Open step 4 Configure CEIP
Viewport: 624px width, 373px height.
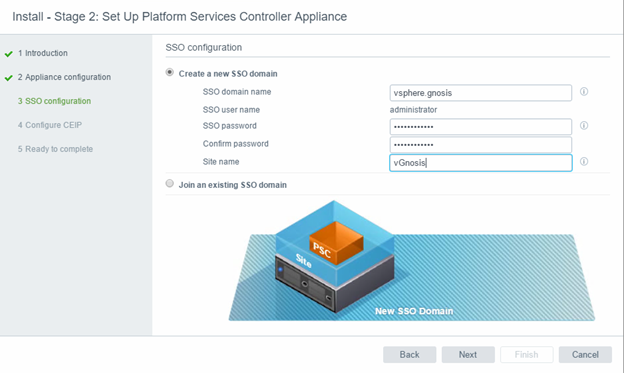(50, 125)
